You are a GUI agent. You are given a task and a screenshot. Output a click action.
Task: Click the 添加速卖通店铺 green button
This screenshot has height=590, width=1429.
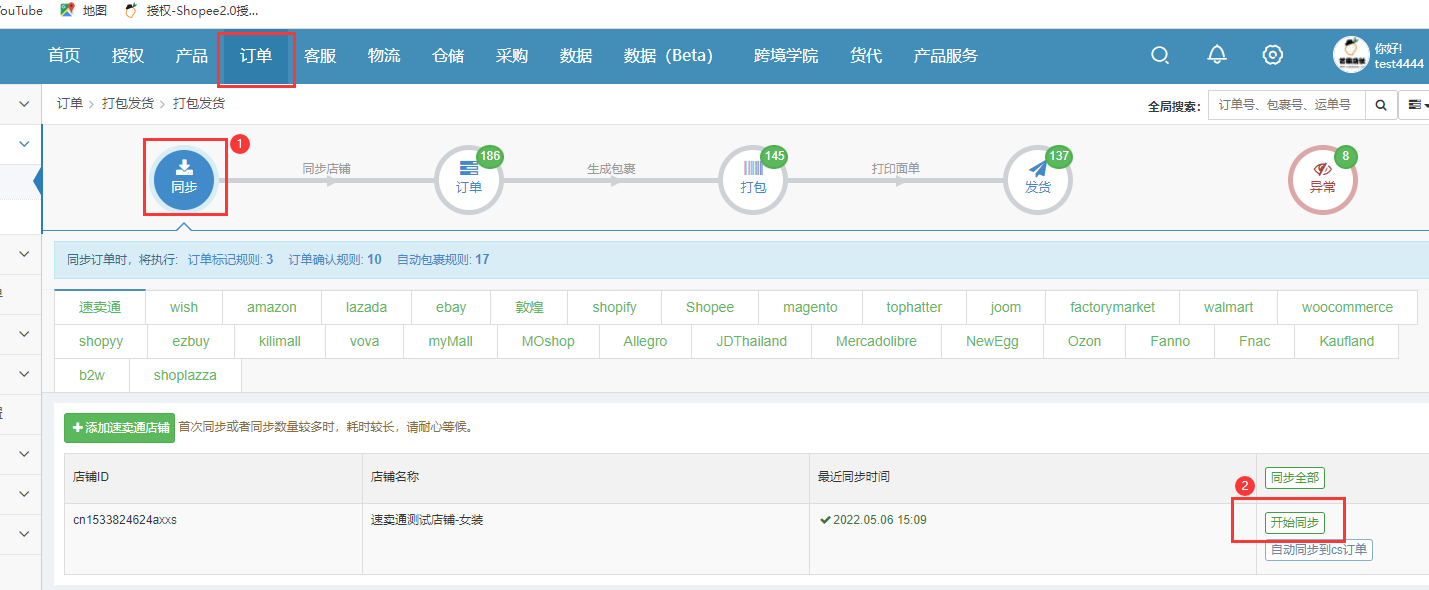(x=119, y=427)
